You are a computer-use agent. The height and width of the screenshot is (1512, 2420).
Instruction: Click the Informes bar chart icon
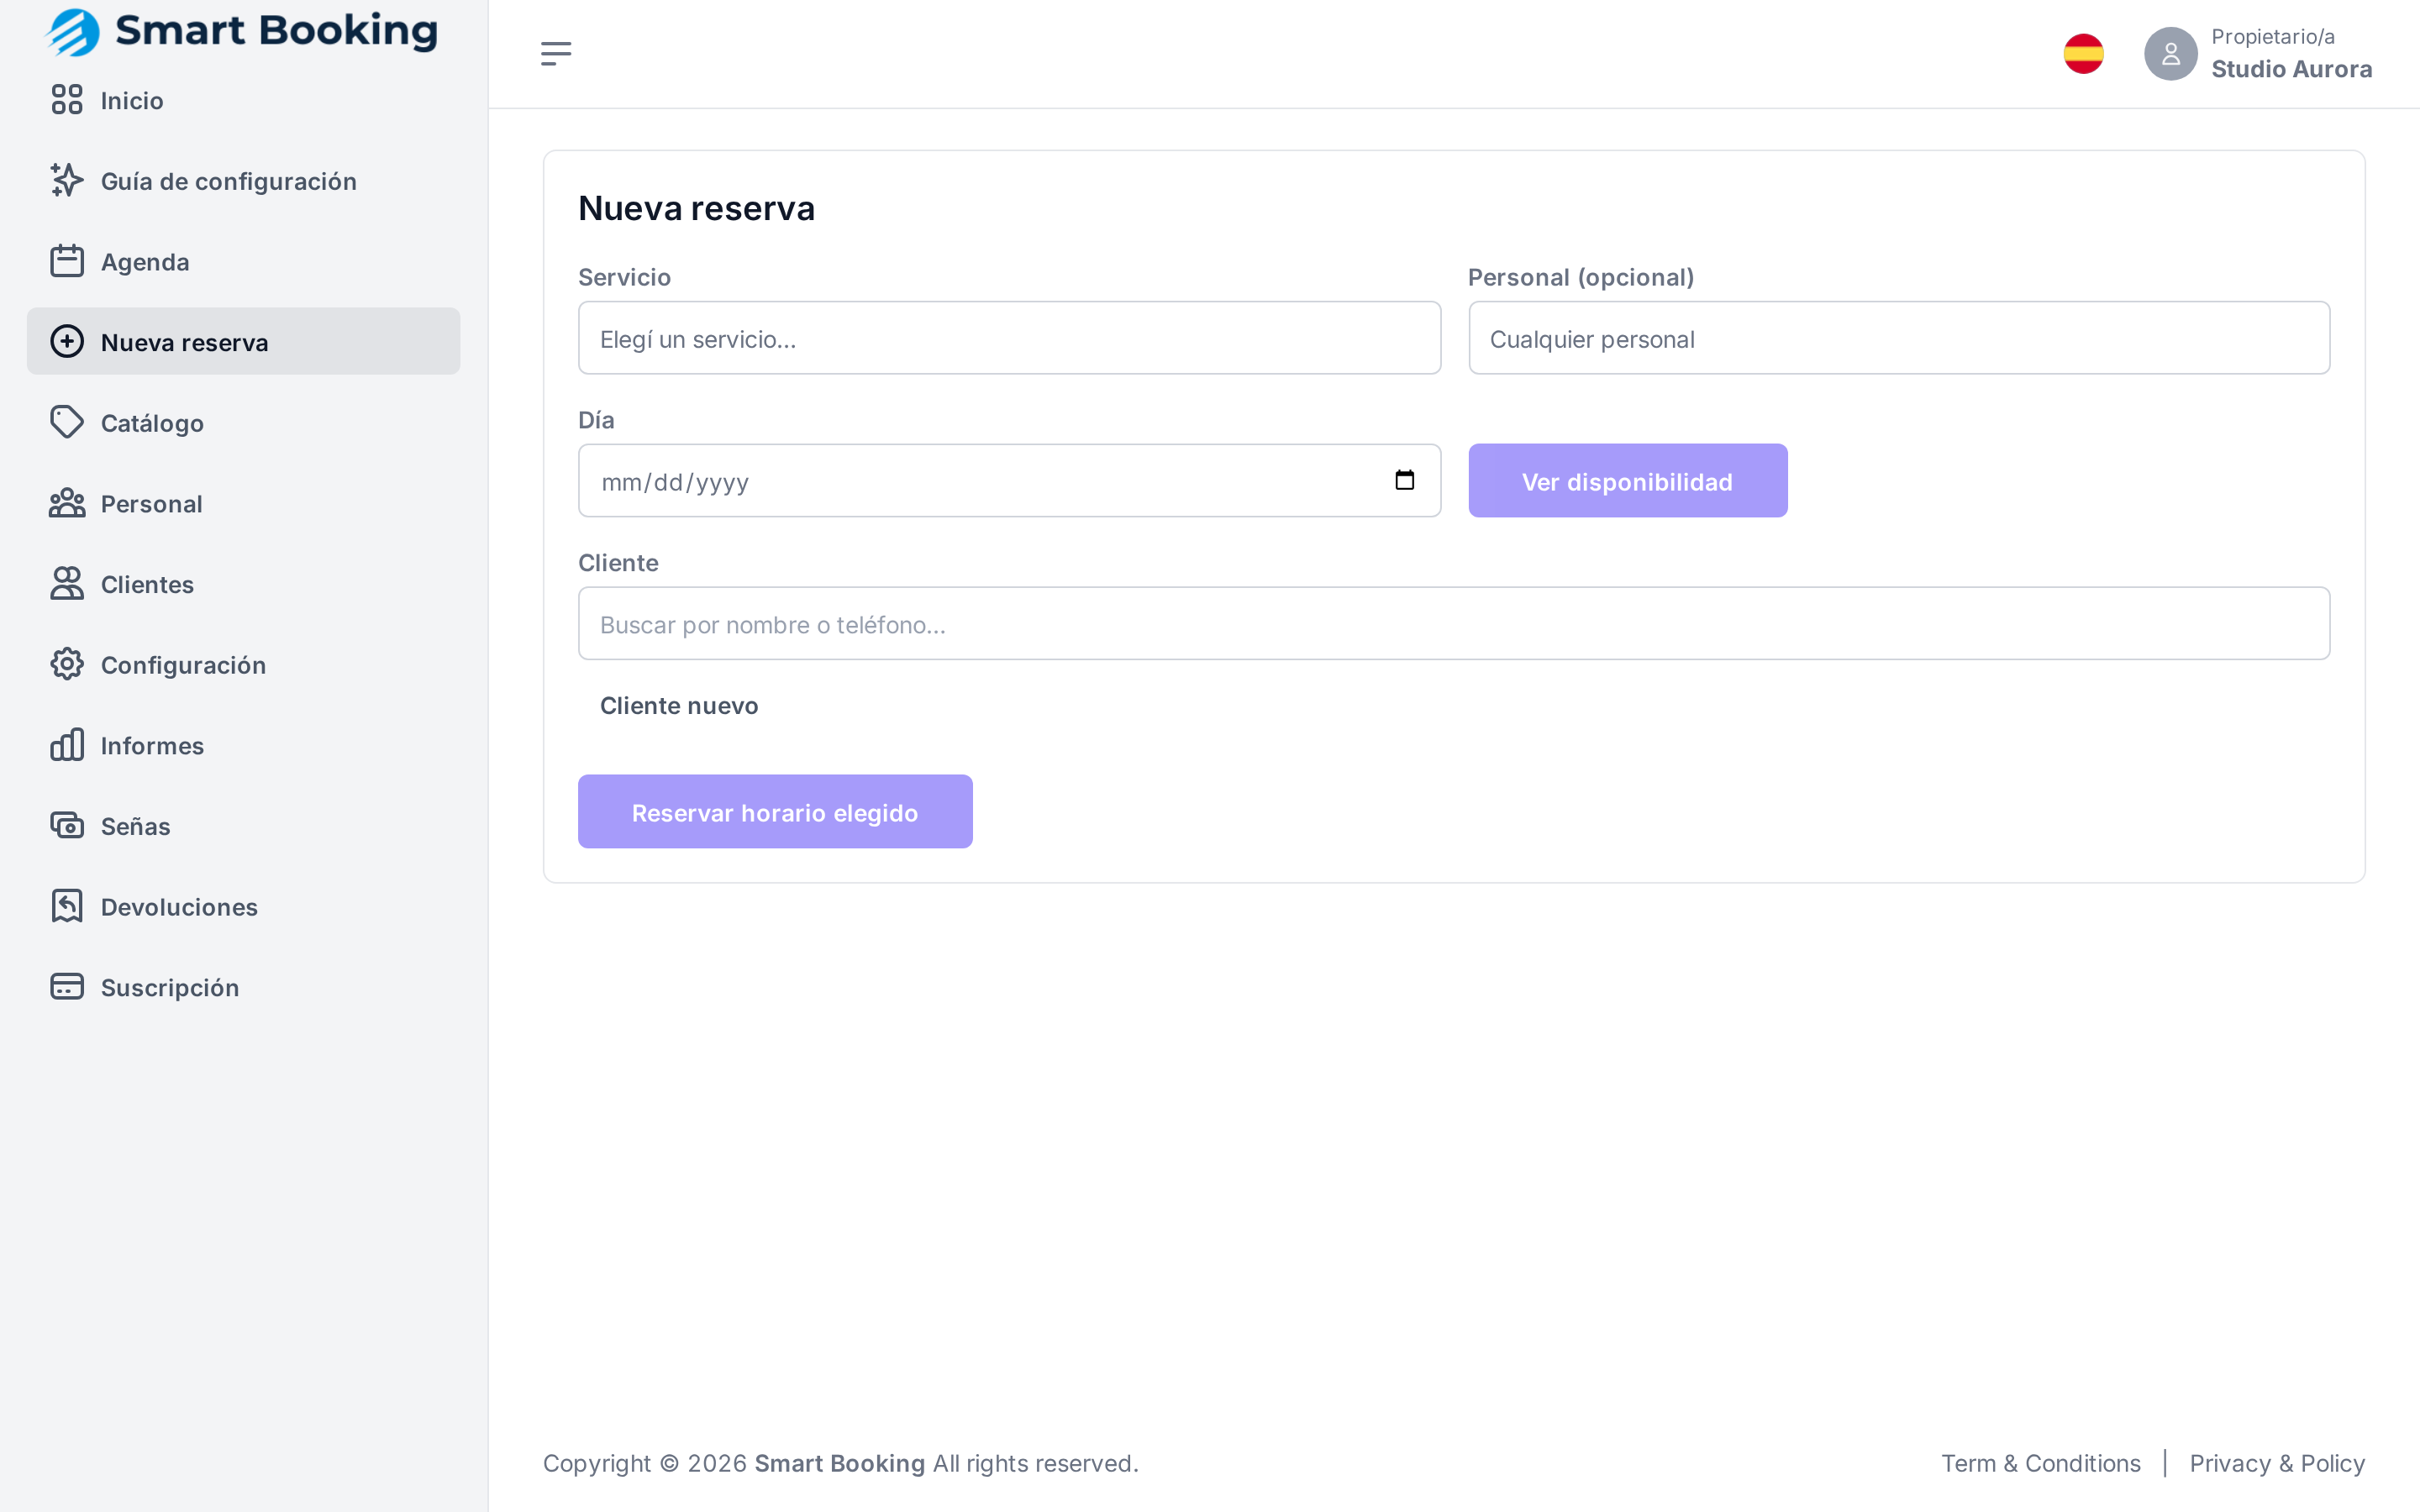tap(67, 745)
